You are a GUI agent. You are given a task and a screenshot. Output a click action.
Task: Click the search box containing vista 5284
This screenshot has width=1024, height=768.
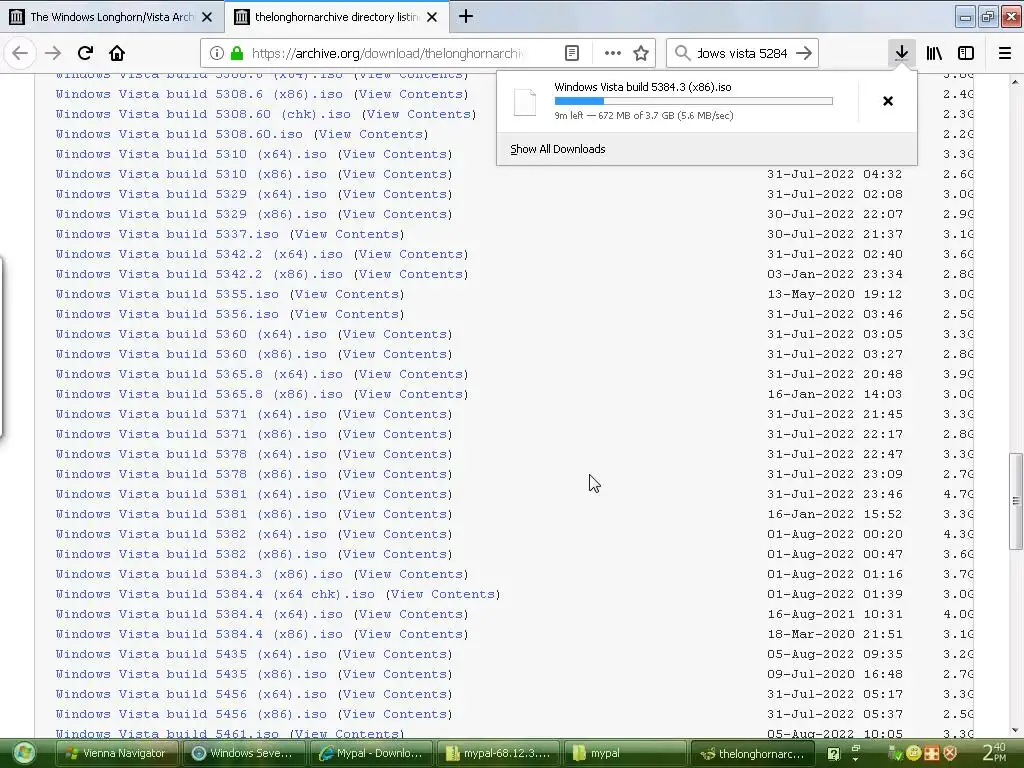(x=743, y=54)
